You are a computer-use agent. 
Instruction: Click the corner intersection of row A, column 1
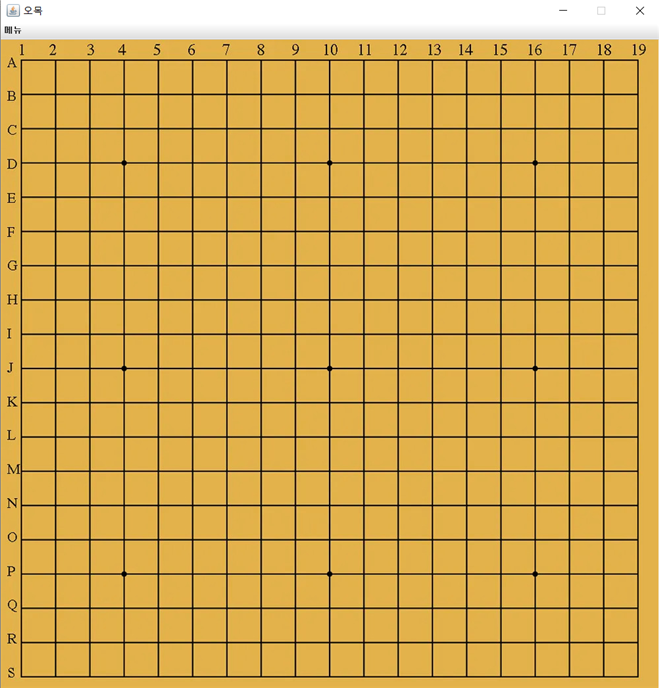tap(21, 60)
